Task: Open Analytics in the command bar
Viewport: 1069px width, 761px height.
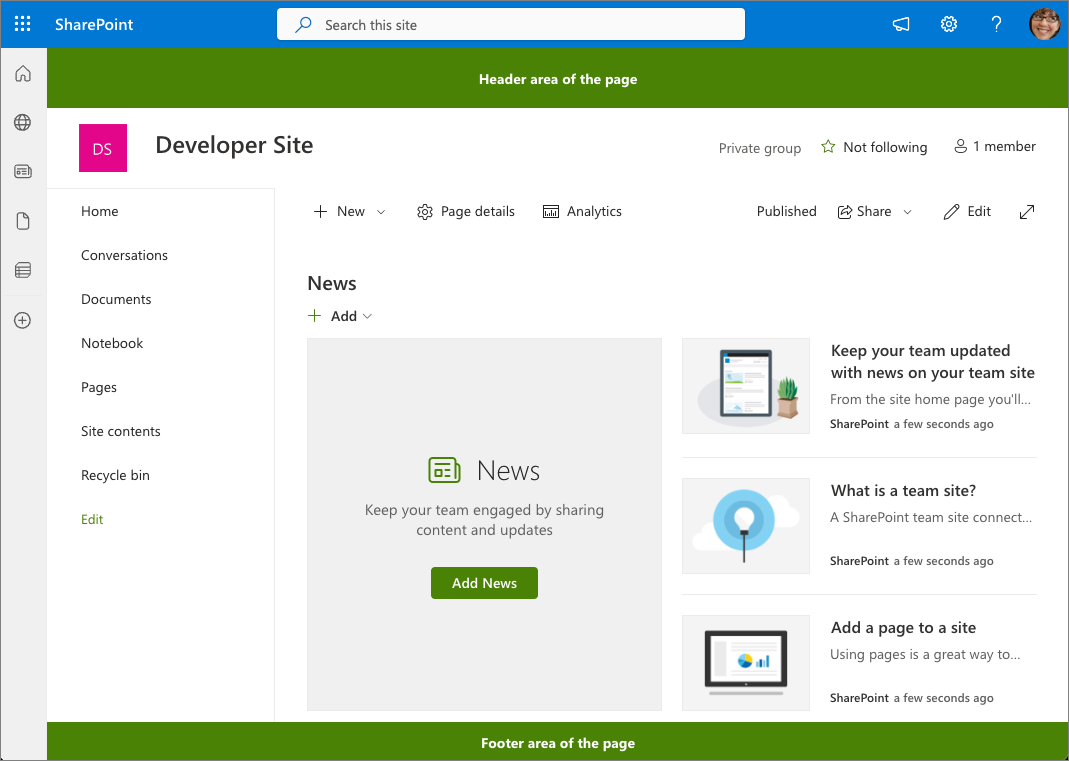Action: pyautogui.click(x=582, y=211)
